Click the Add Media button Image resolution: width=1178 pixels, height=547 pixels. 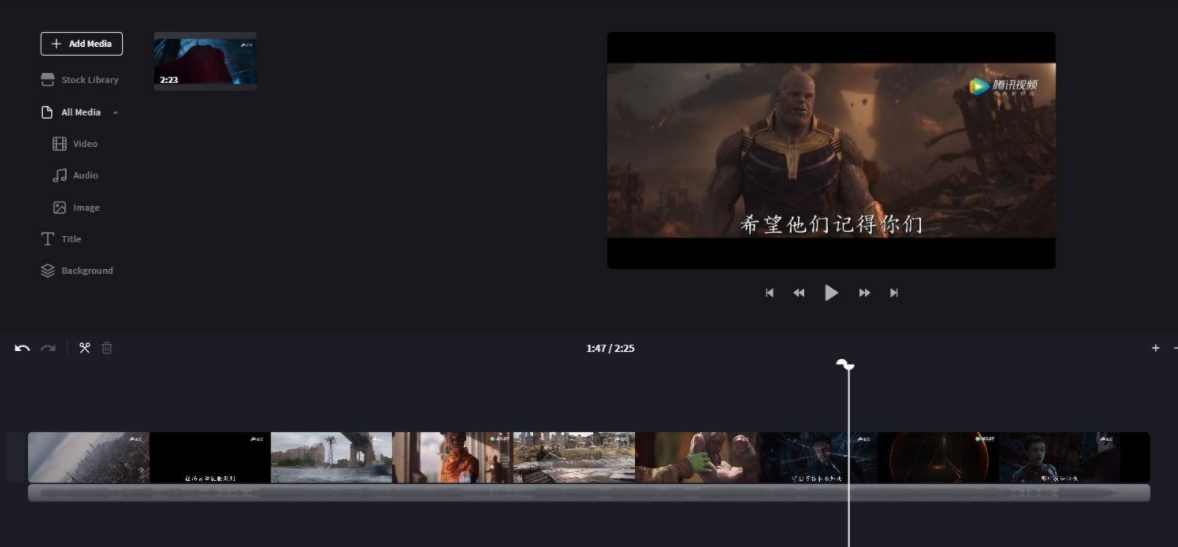(x=81, y=44)
